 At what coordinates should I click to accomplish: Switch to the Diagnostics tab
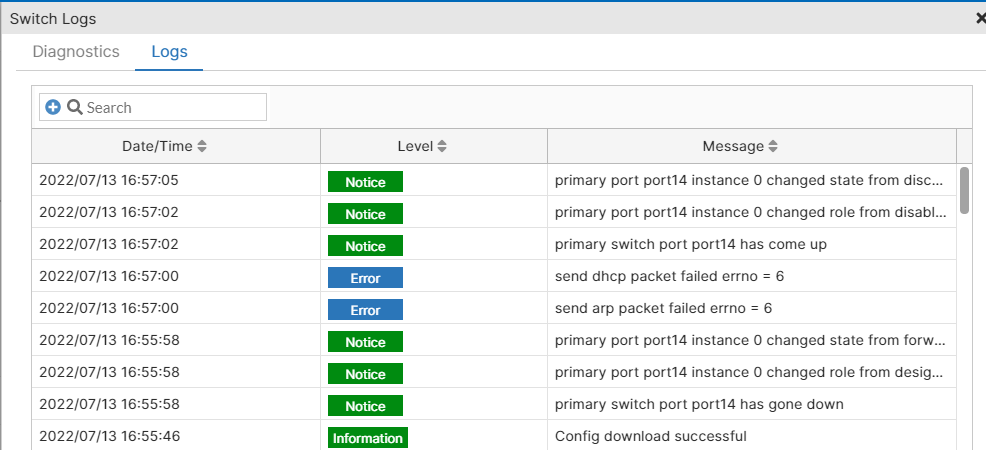(x=76, y=52)
